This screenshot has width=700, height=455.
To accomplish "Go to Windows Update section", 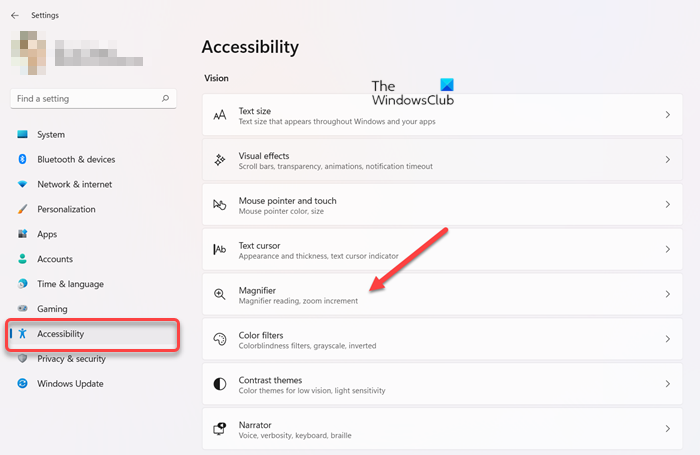I will [x=70, y=384].
